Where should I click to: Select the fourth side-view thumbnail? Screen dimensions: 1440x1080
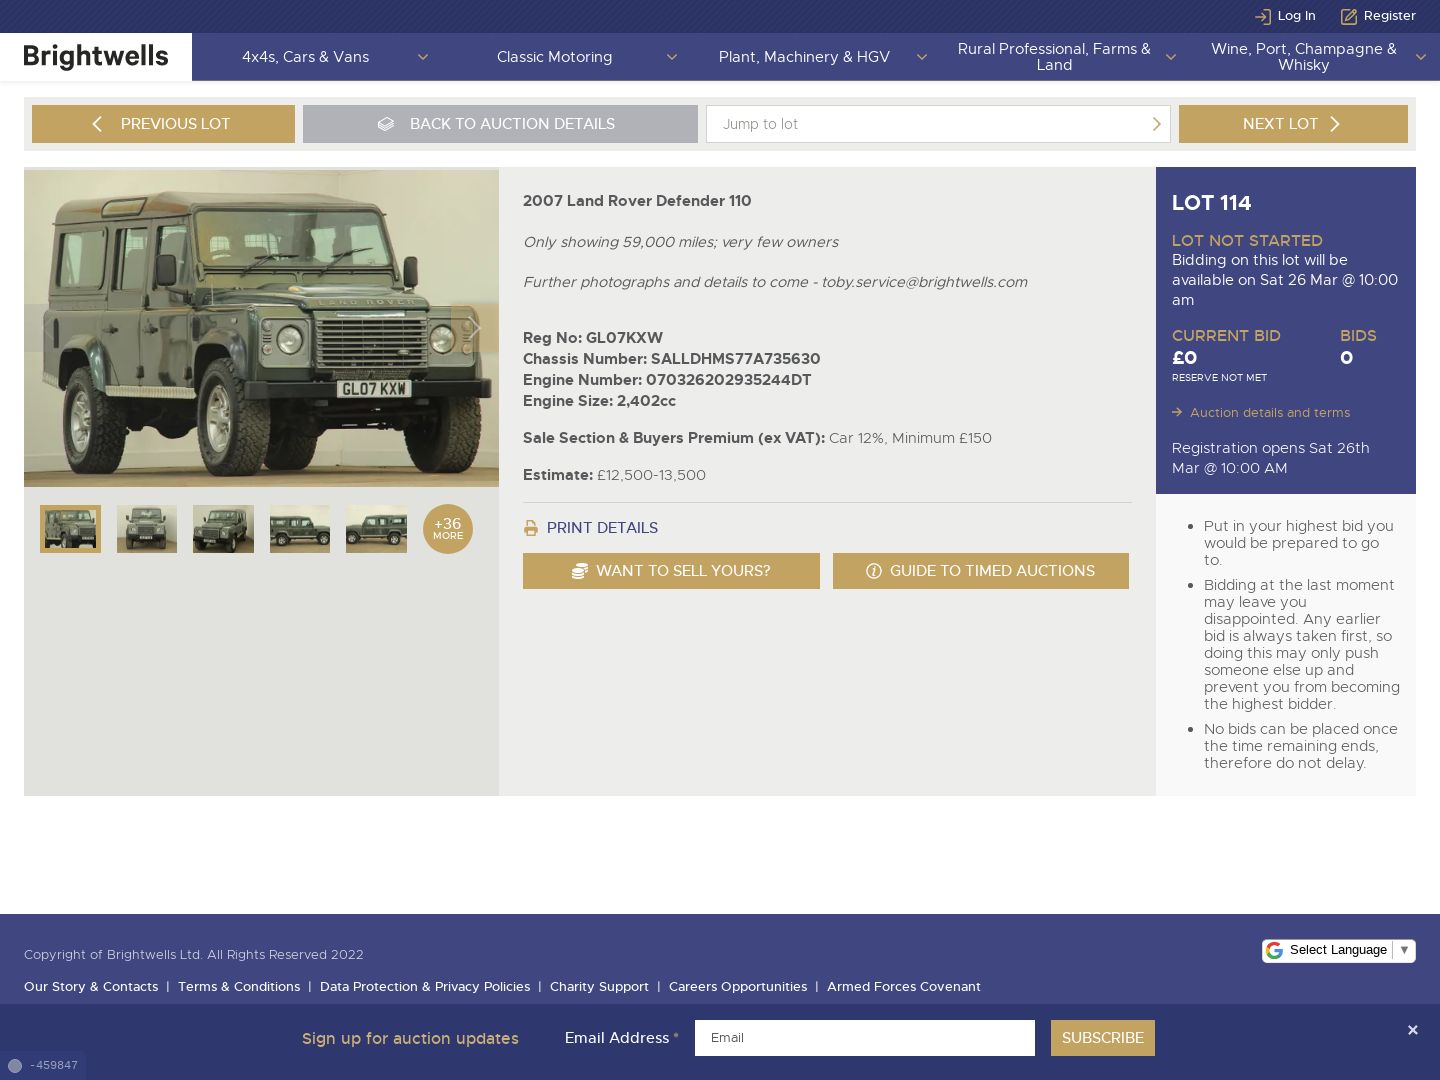300,529
